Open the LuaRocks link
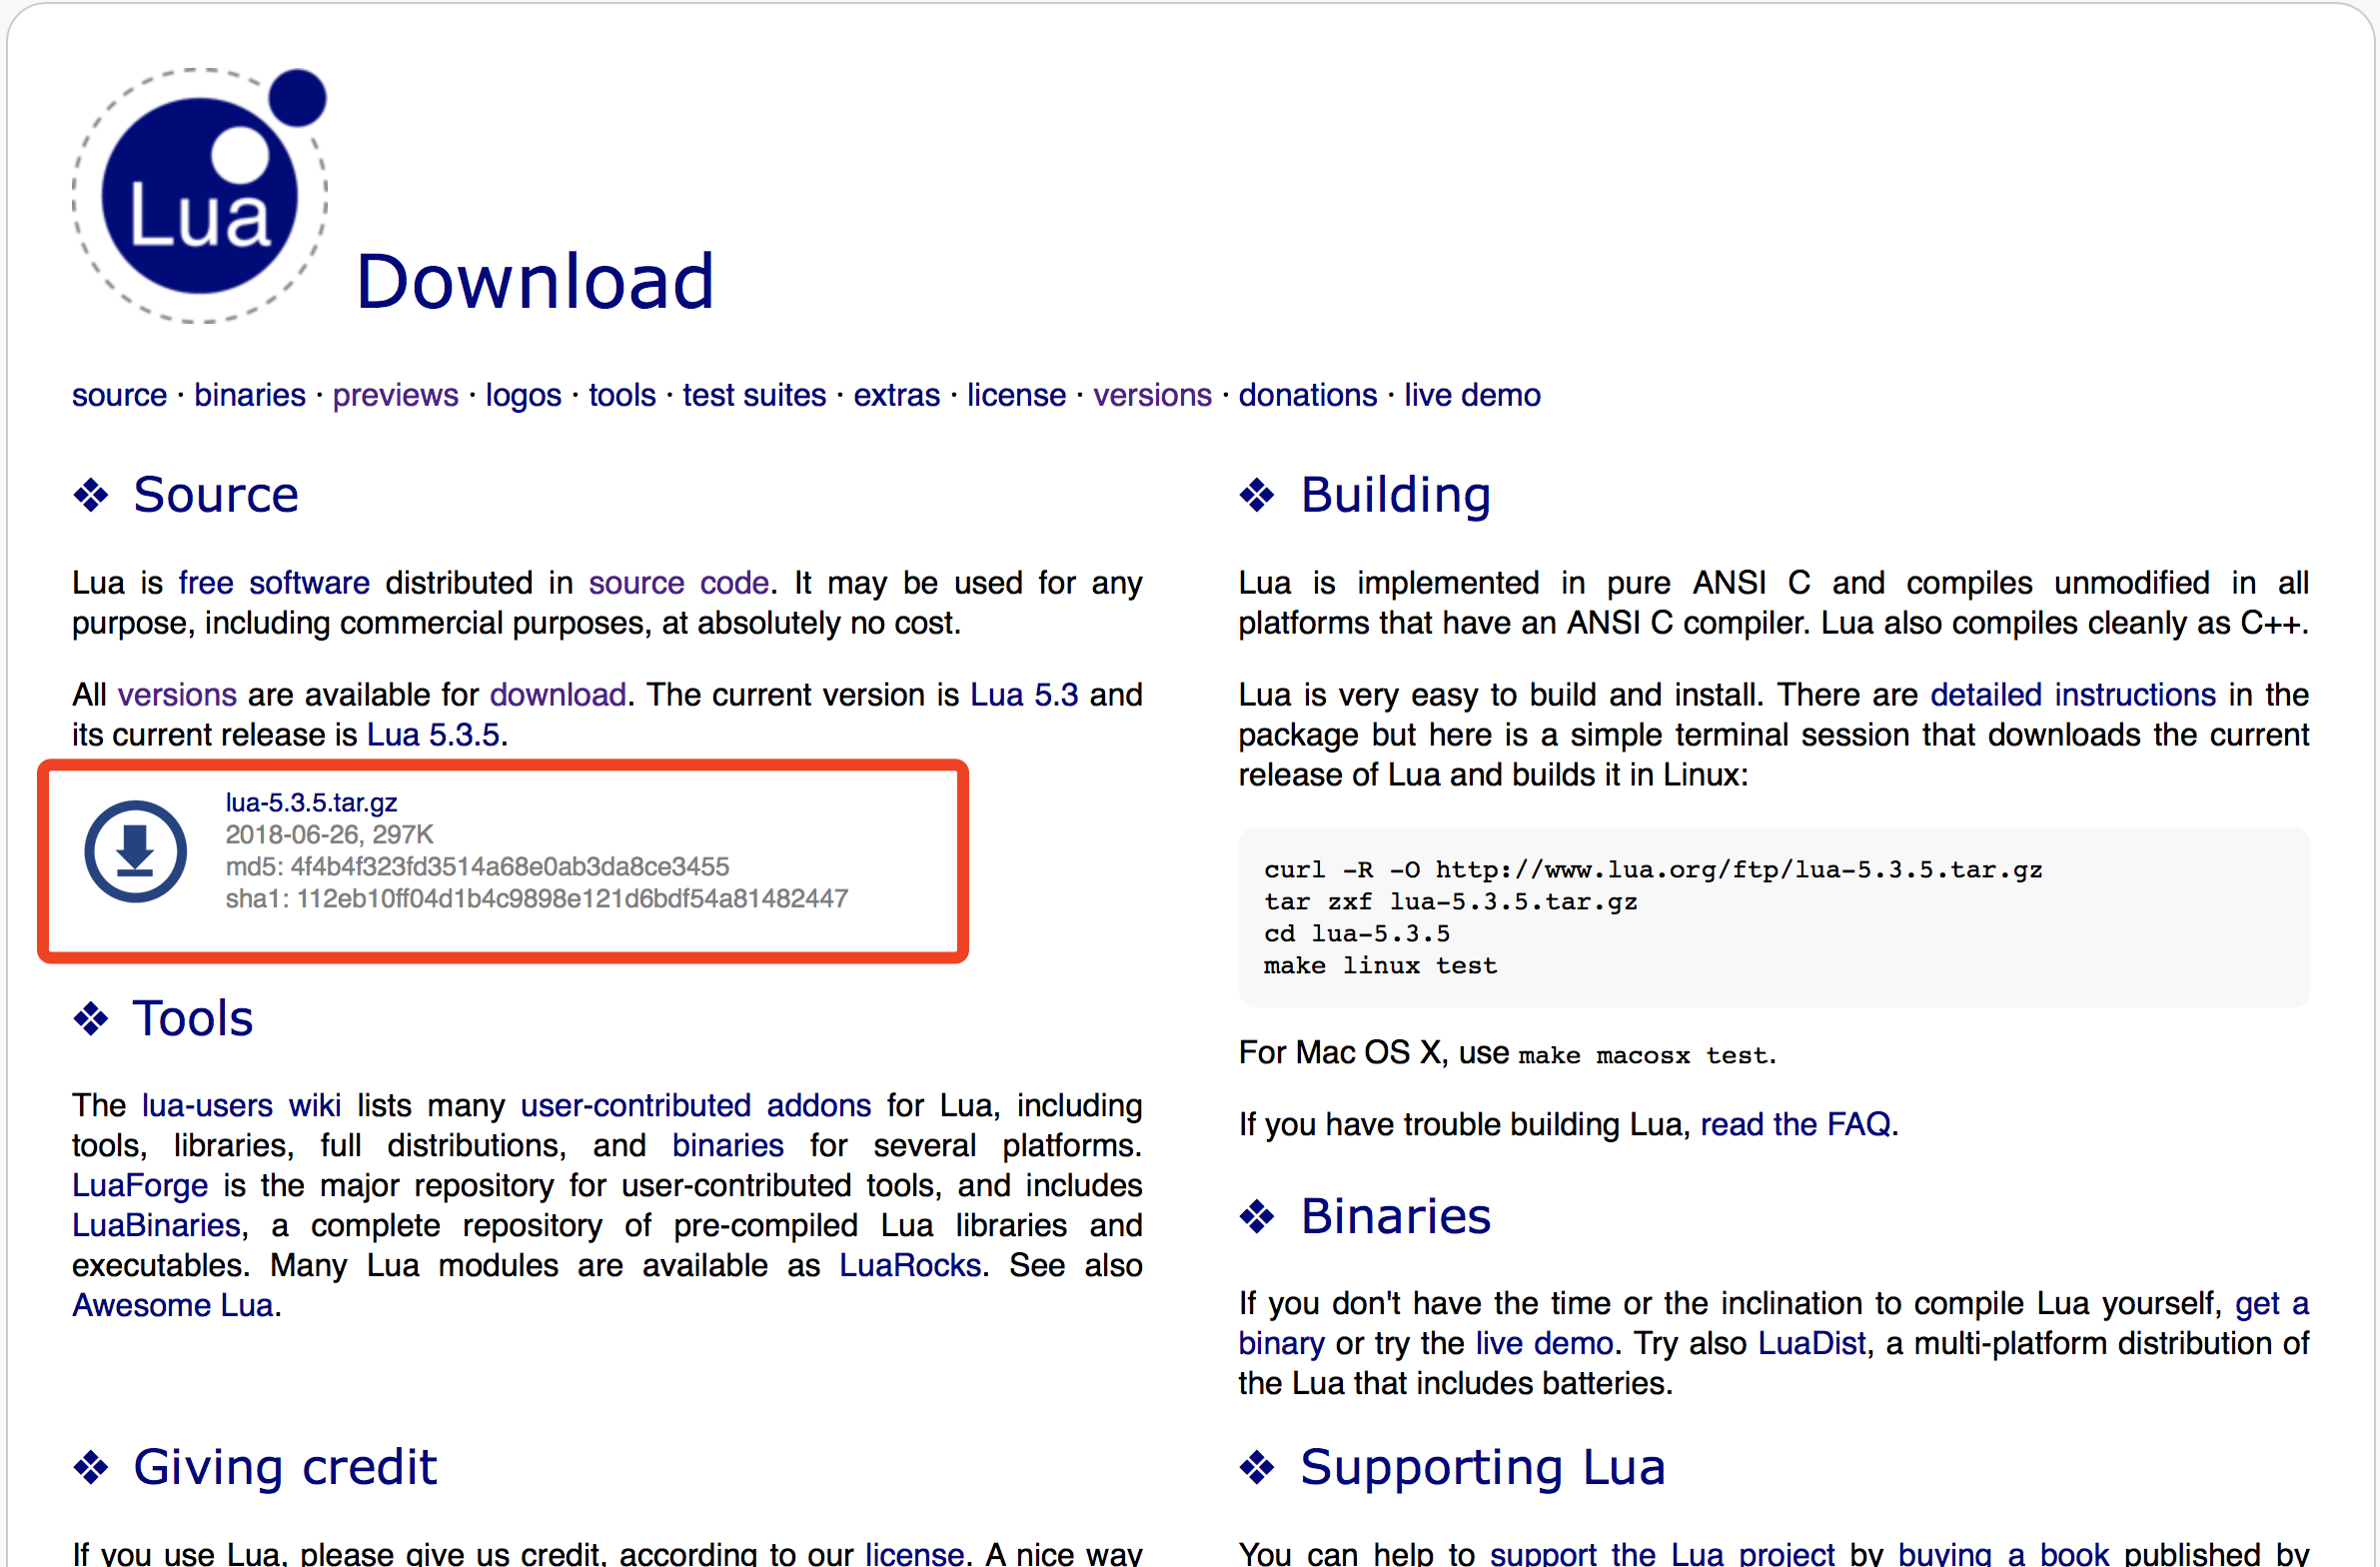The image size is (2380, 1567). click(910, 1265)
